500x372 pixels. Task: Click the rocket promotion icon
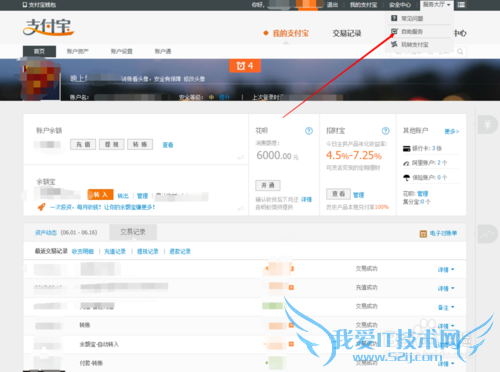pyautogui.click(x=41, y=207)
